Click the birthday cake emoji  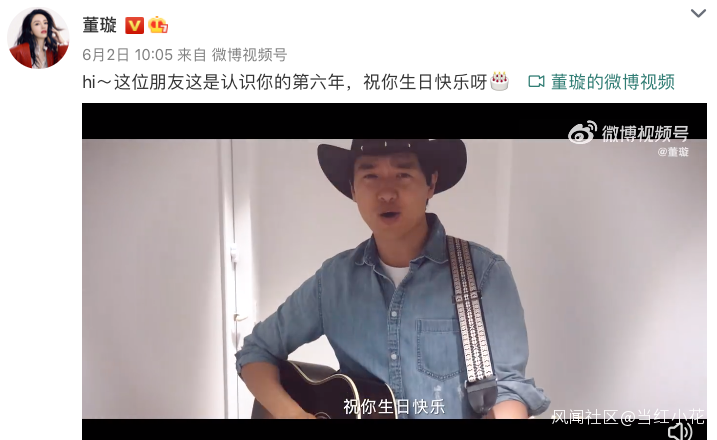(x=499, y=81)
